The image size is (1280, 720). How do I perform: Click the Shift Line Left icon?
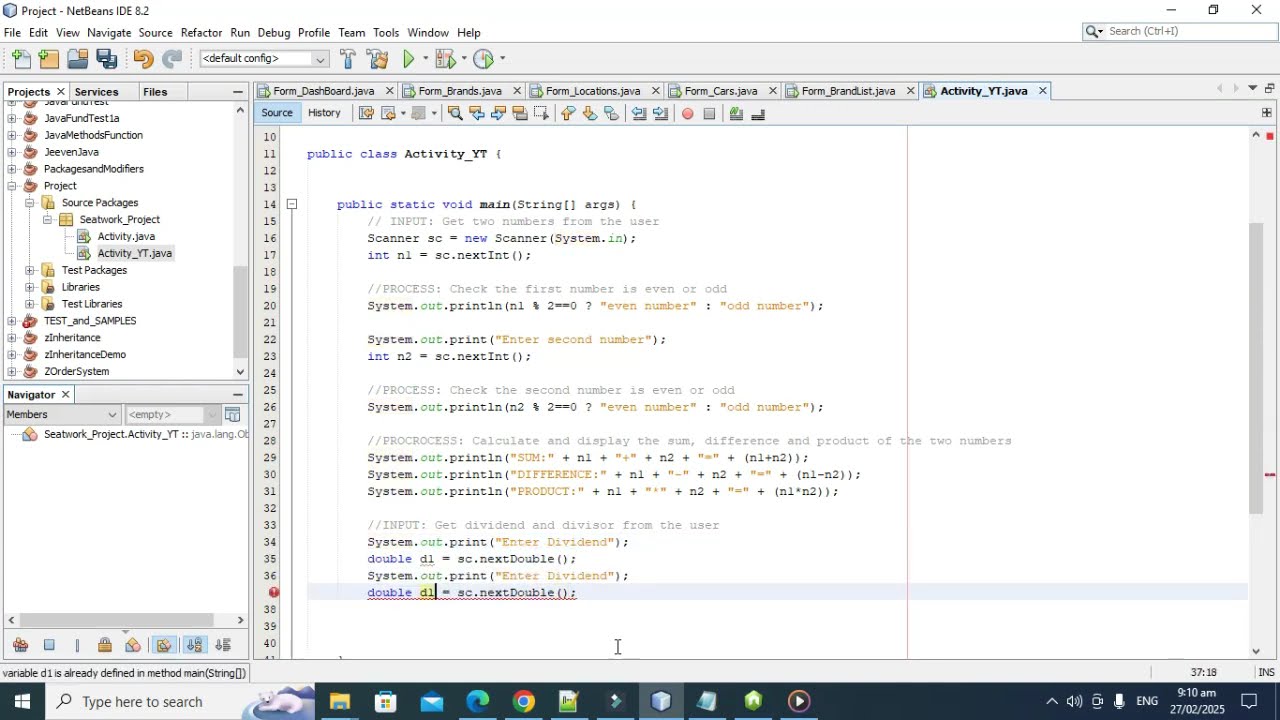point(639,113)
